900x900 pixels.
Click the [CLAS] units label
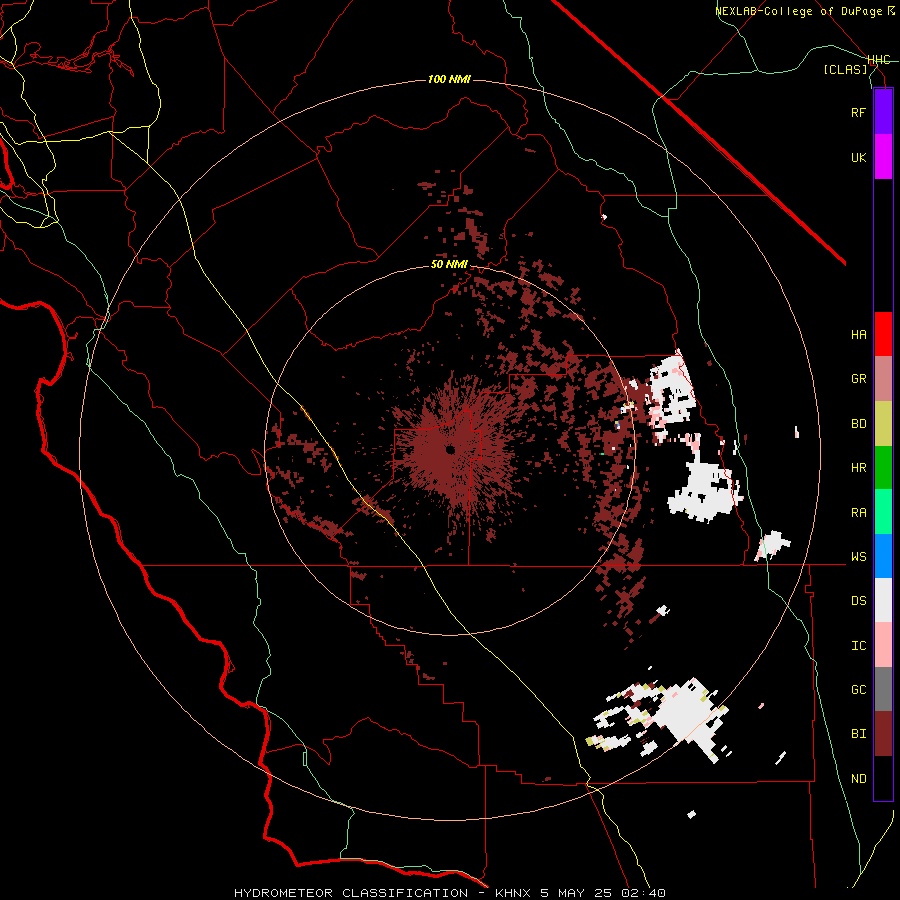(x=845, y=70)
